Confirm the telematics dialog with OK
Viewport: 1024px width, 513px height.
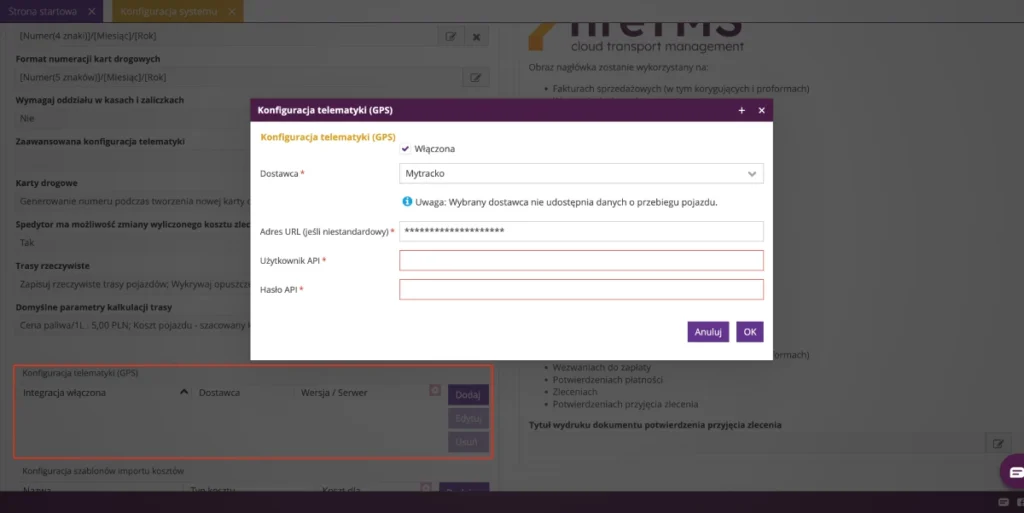coord(750,332)
